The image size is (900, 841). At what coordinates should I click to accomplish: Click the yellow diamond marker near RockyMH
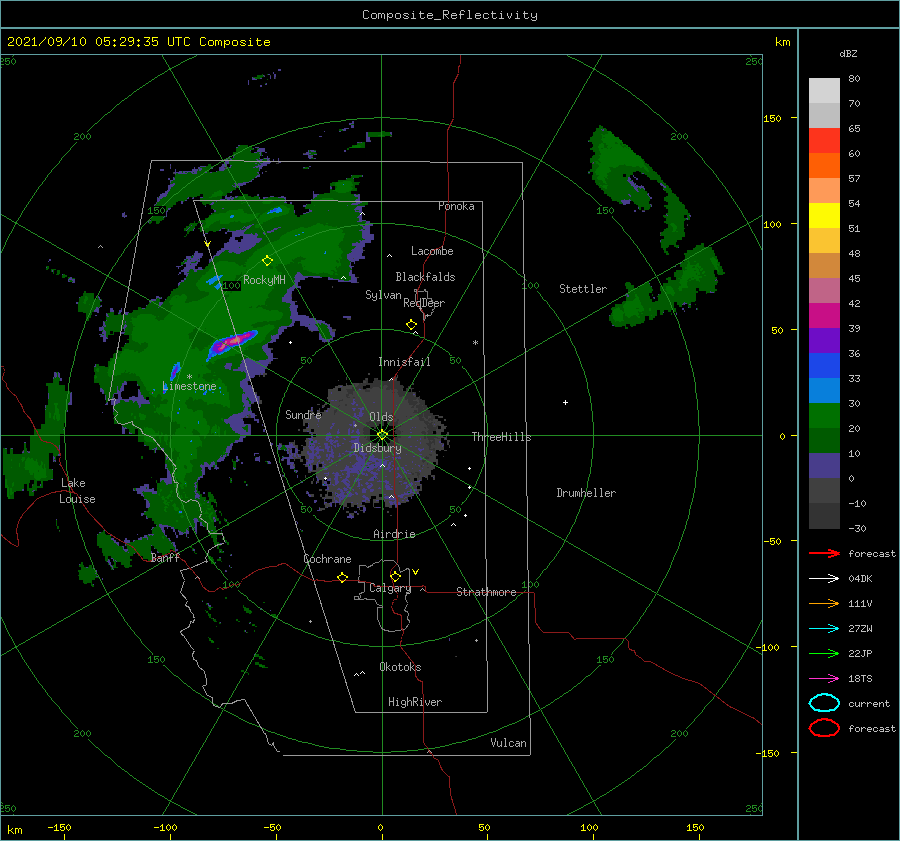coord(267,261)
